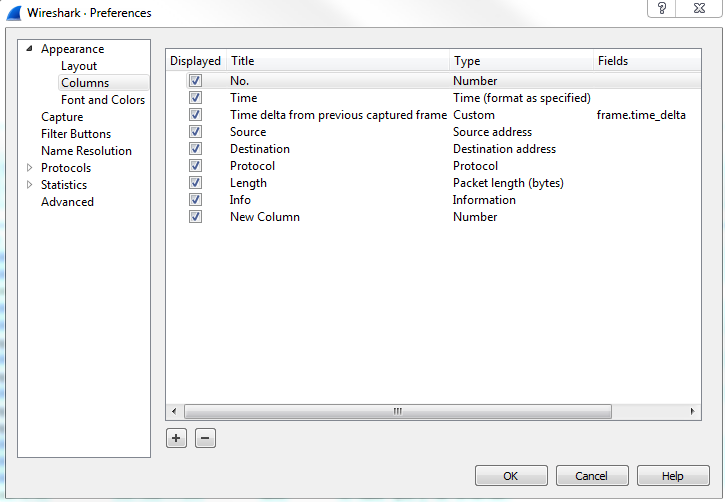725x502 pixels.
Task: Click the frame.time_delta field cell
Action: pyautogui.click(x=641, y=115)
